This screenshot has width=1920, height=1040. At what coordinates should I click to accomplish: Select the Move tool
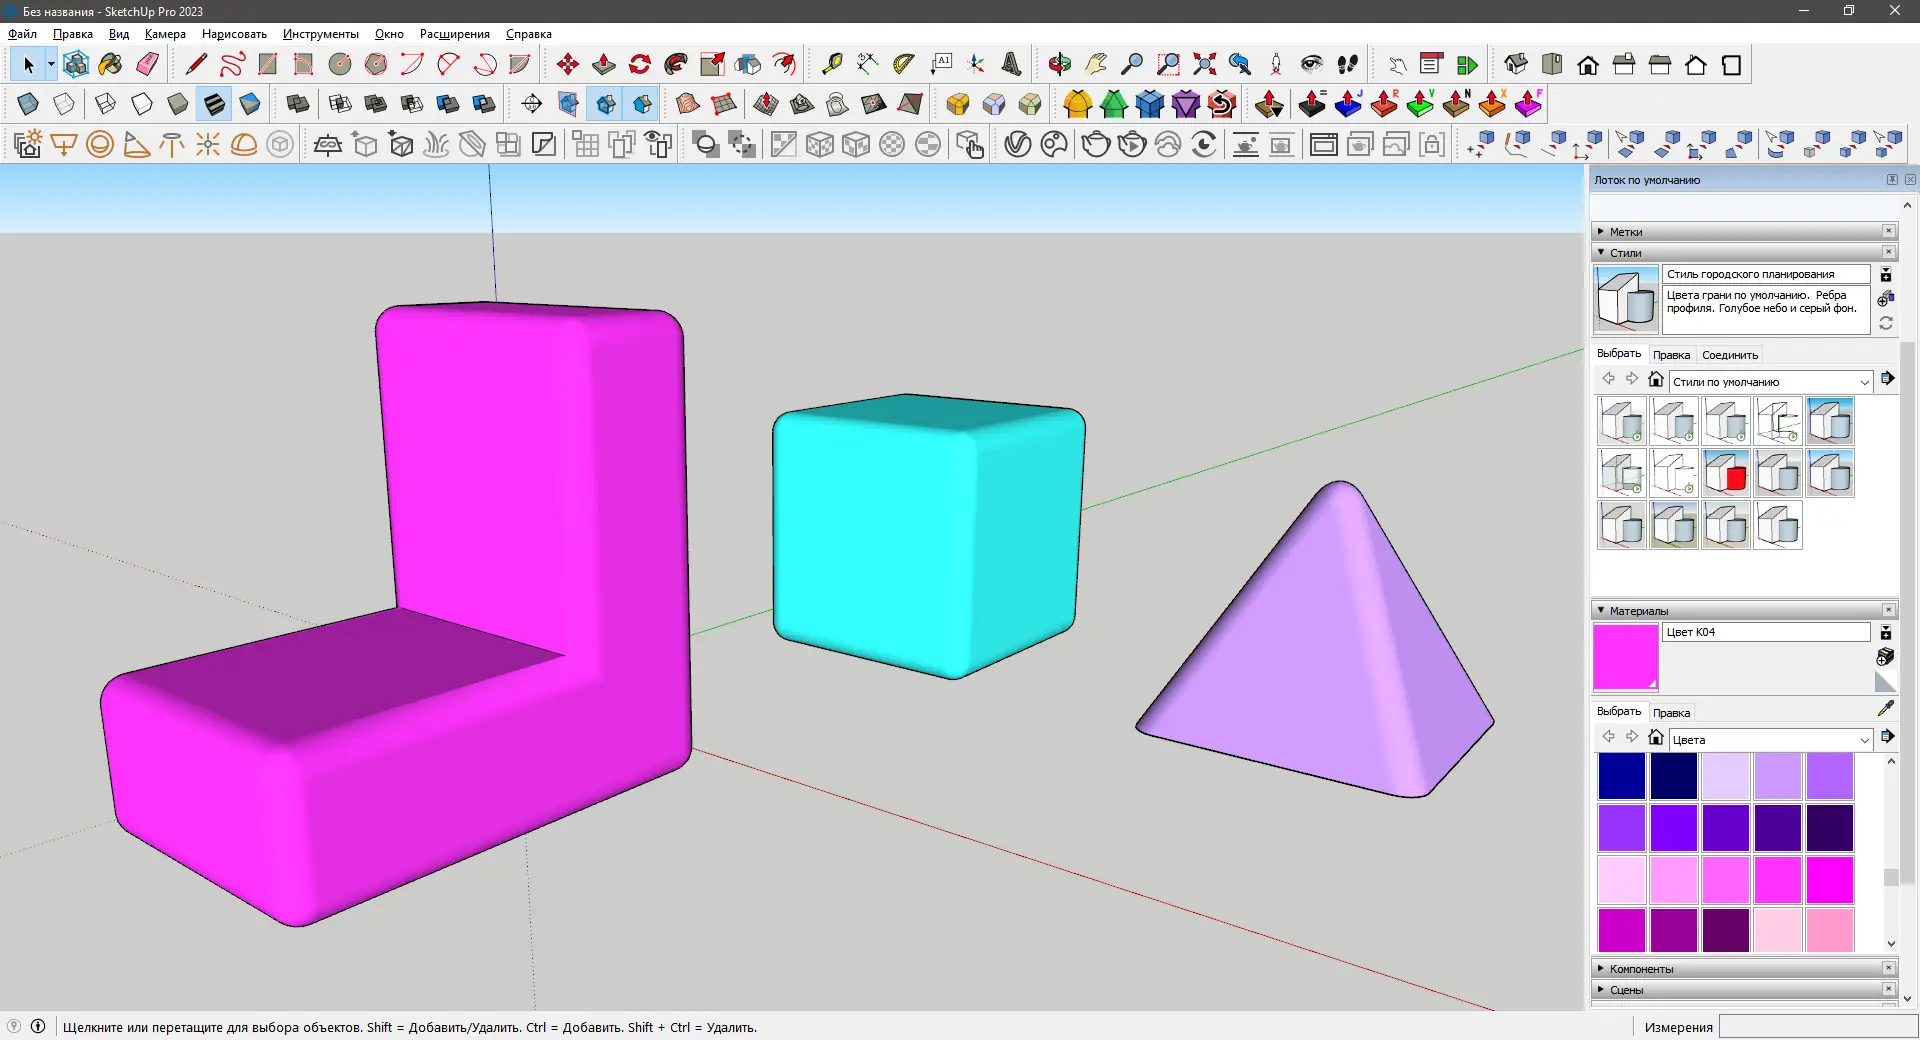(568, 65)
